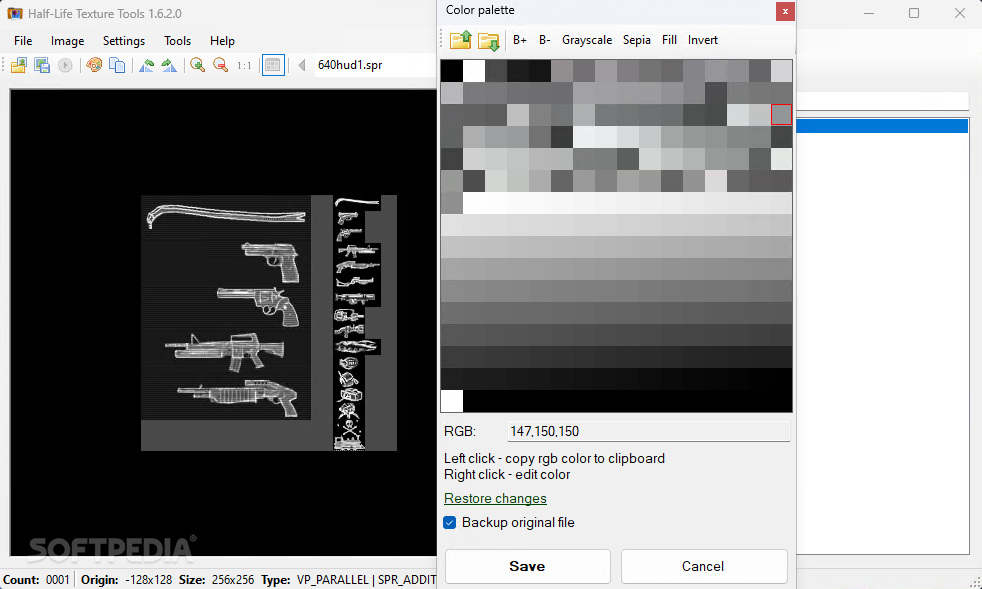982x589 pixels.
Task: Zoom in with the magnifier plus icon
Action: click(x=198, y=65)
